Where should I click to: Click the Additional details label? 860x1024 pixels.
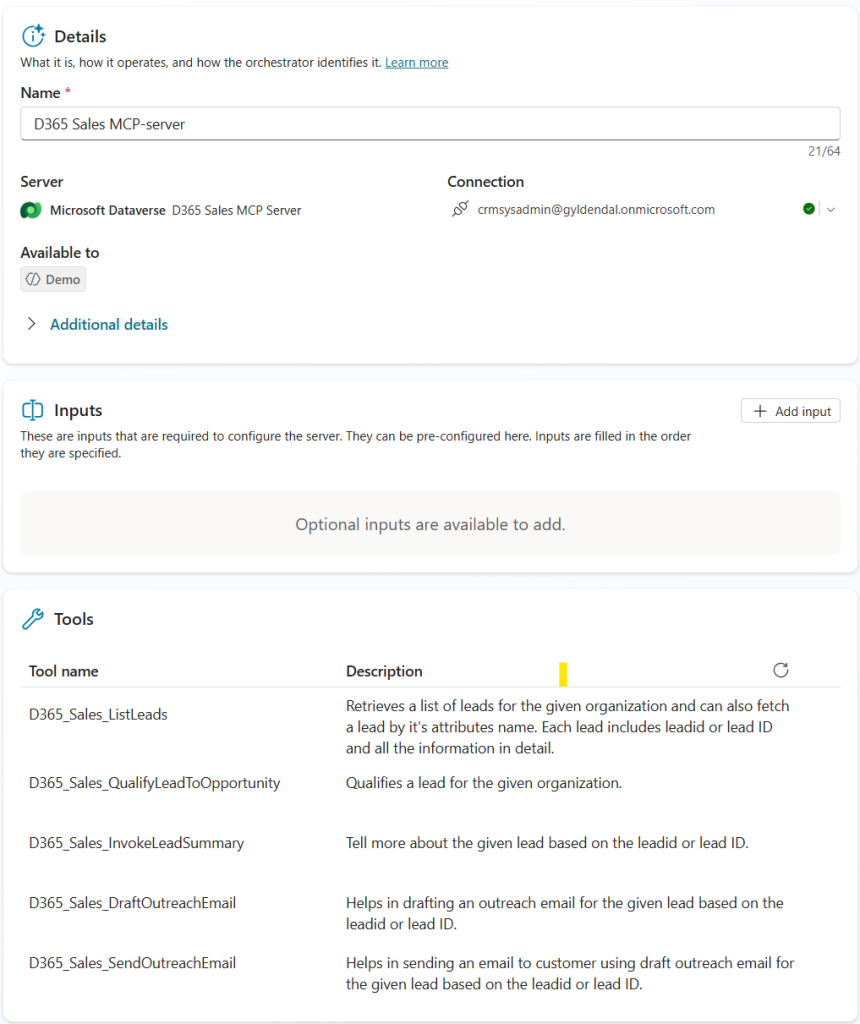(x=109, y=324)
